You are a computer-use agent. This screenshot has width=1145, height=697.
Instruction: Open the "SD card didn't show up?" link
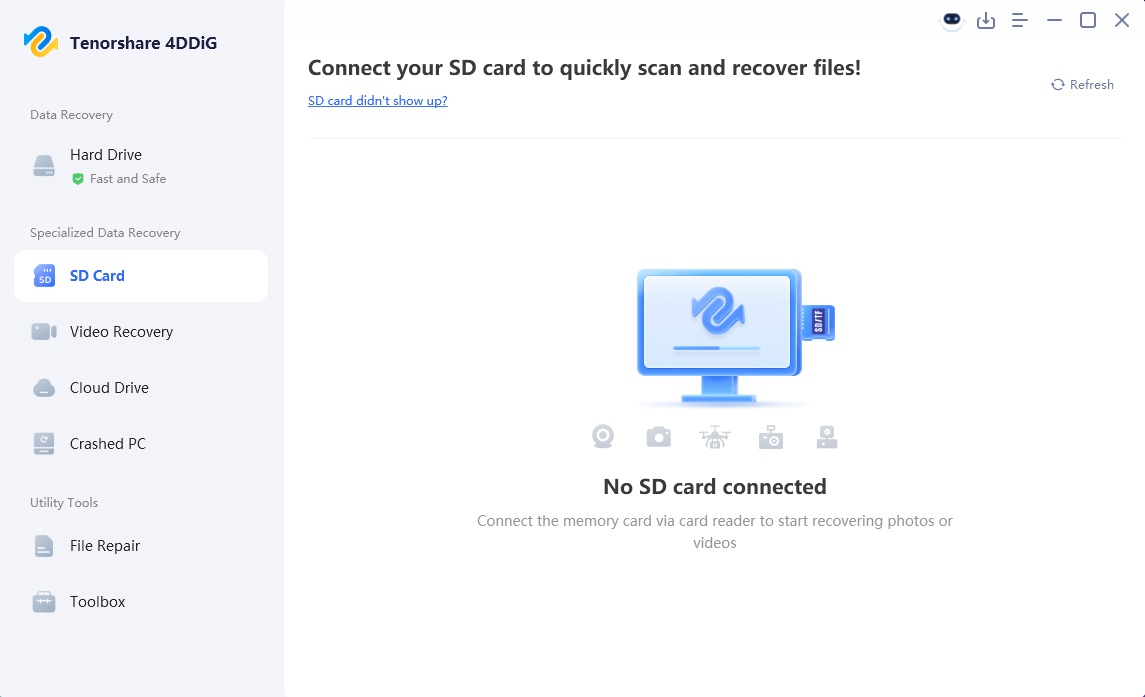tap(377, 101)
